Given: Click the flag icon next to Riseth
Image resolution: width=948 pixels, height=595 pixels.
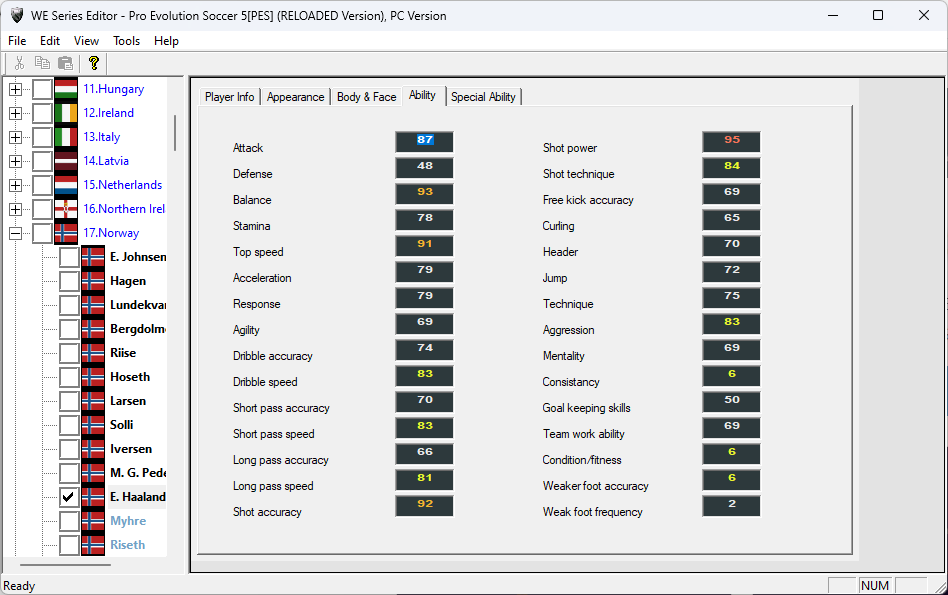Looking at the screenshot, I should point(93,545).
